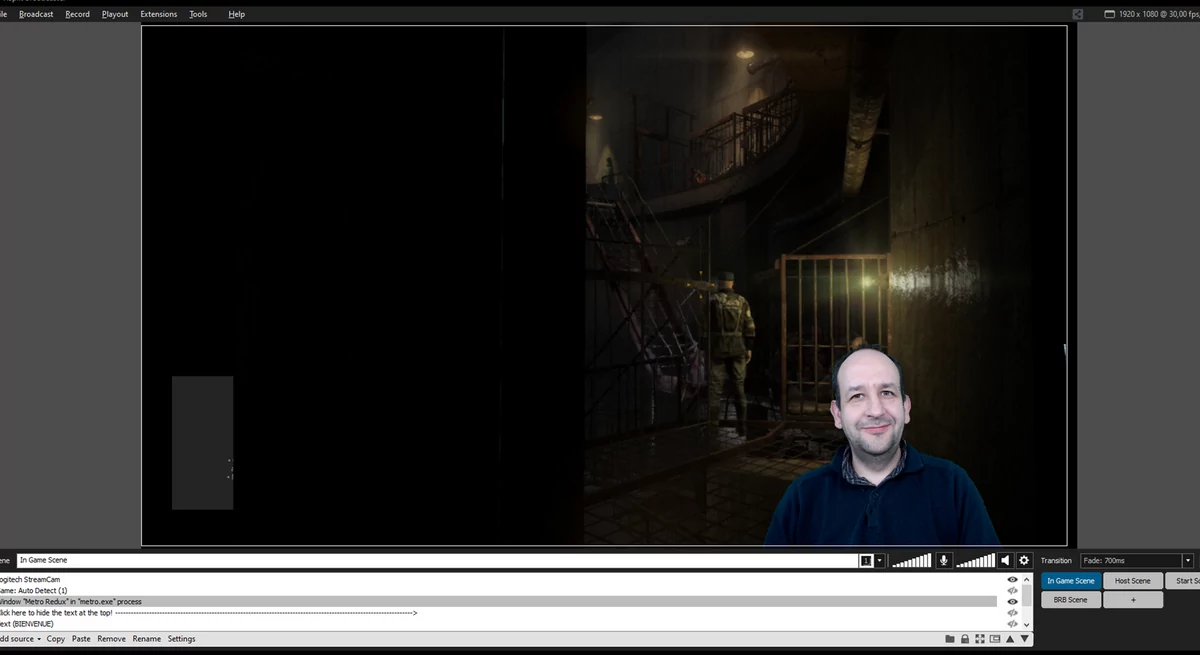Click the fit-to-screen arrows icon
Image resolution: width=1200 pixels, height=655 pixels.
(x=980, y=639)
